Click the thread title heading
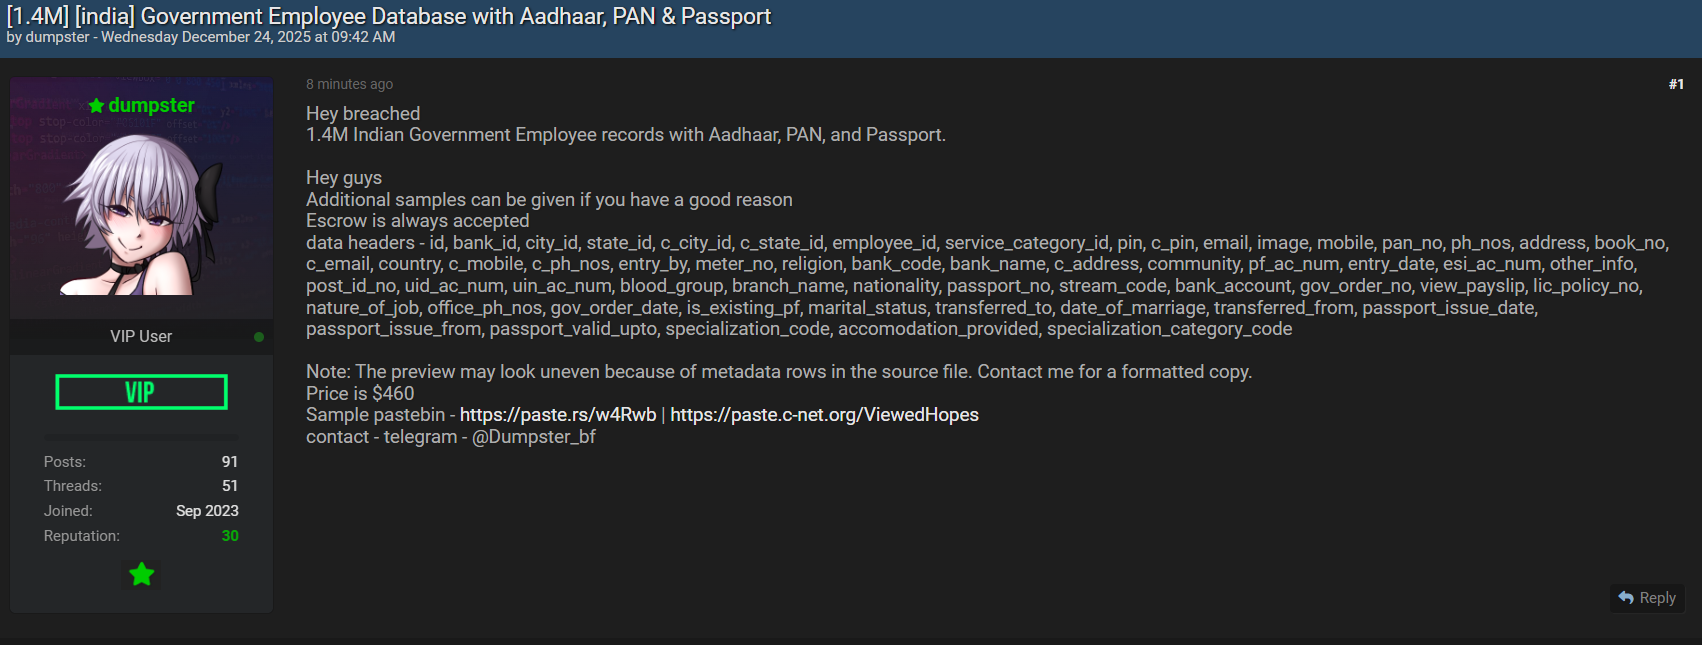The height and width of the screenshot is (645, 1702). click(x=389, y=16)
